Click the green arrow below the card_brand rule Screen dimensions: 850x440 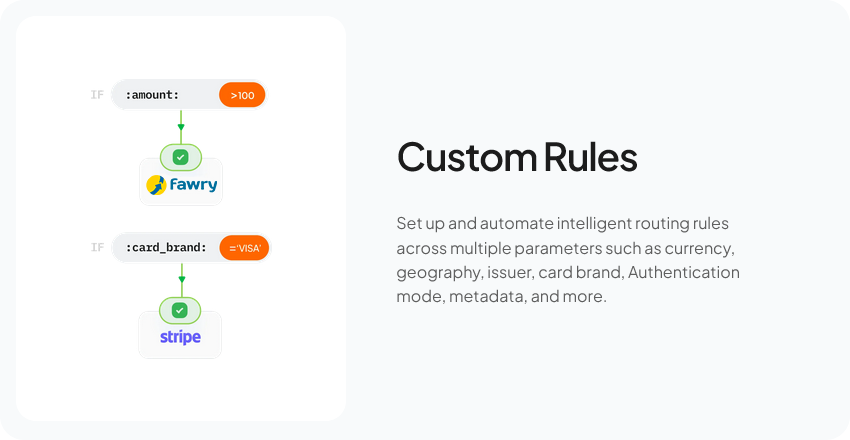click(x=181, y=275)
